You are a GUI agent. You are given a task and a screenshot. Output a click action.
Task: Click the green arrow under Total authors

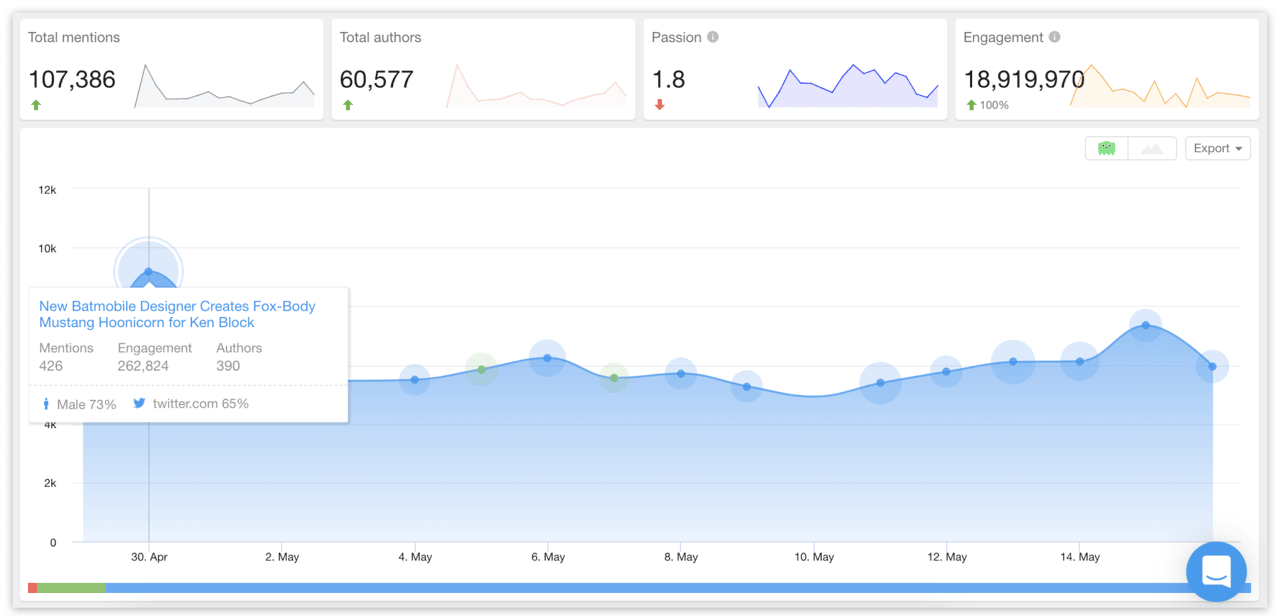click(348, 105)
